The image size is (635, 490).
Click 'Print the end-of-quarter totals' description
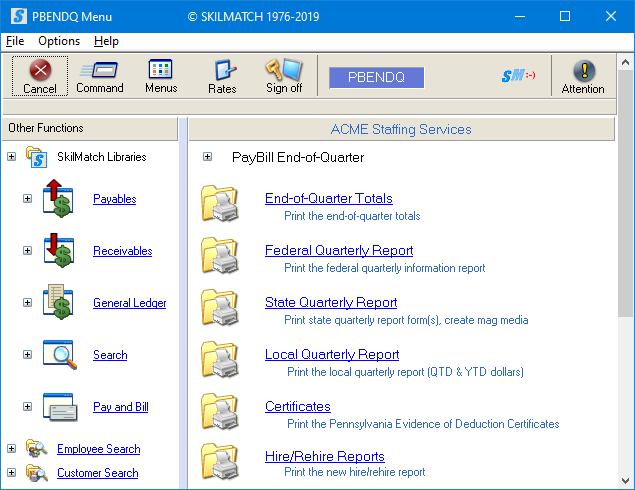click(352, 216)
